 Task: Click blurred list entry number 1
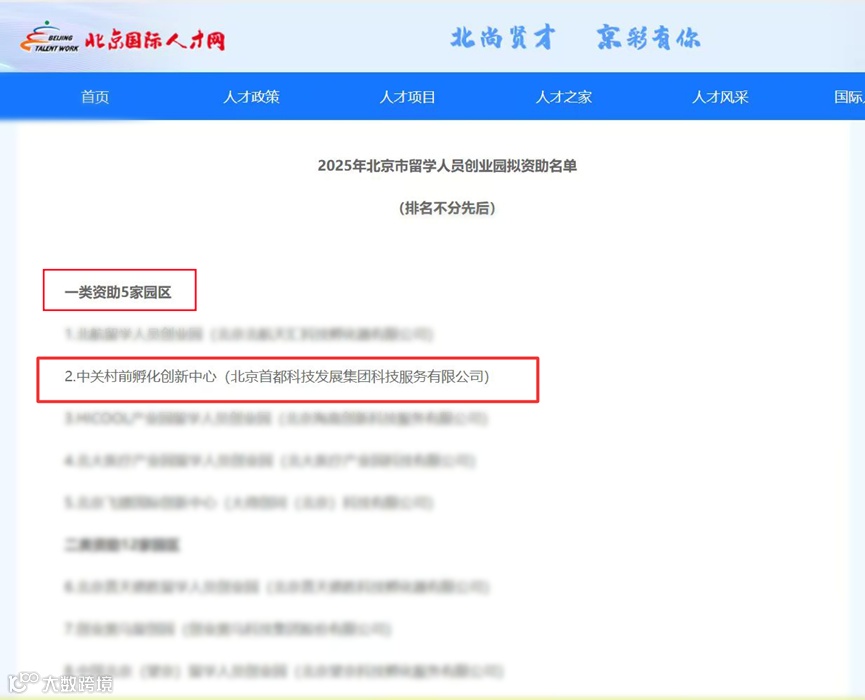(x=248, y=334)
